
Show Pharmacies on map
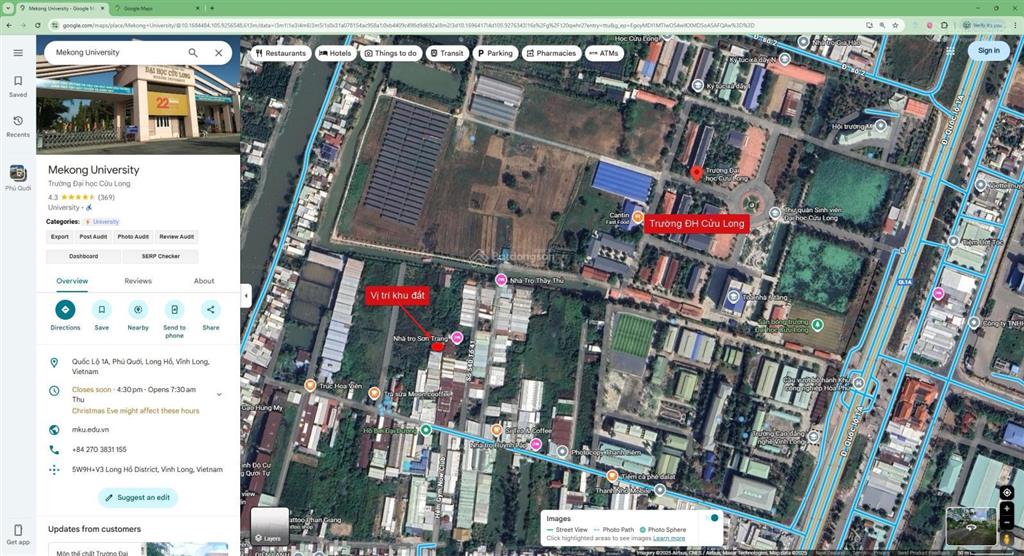coord(552,53)
